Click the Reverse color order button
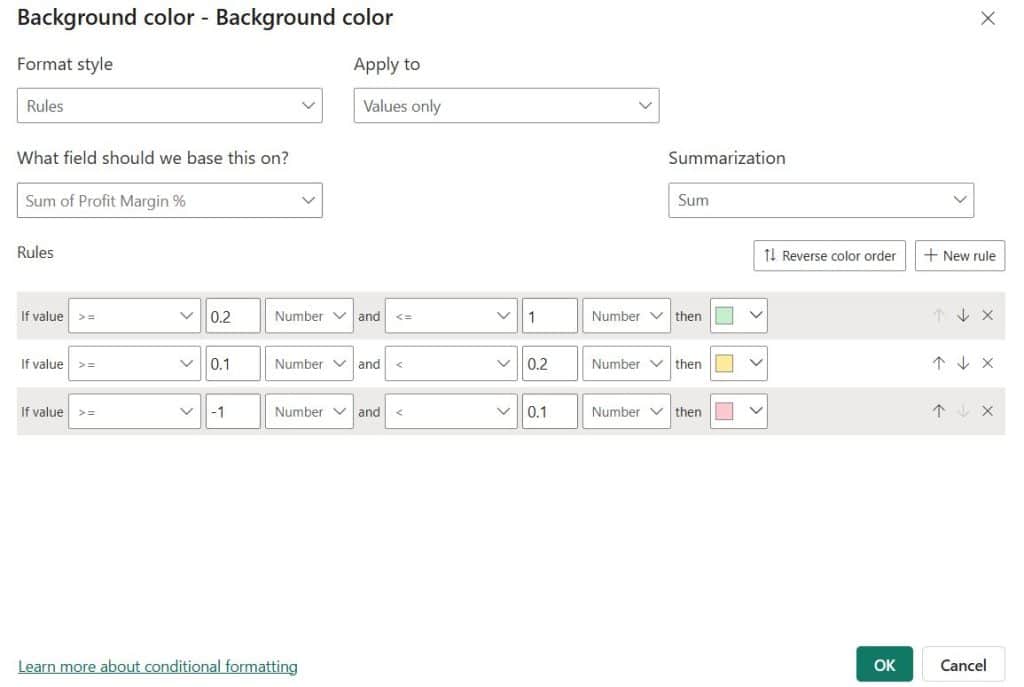This screenshot has height=687, width=1024. coord(829,255)
